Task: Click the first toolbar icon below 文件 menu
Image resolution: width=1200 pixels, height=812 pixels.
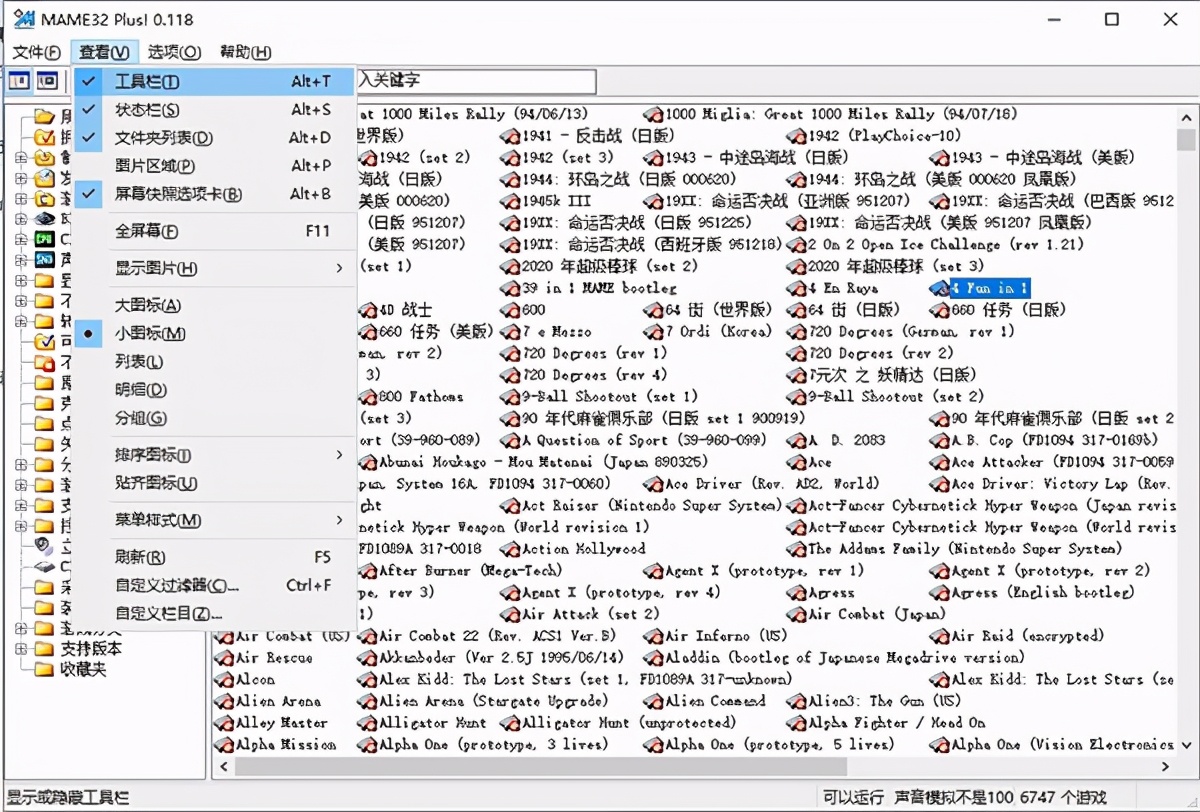Action: [19, 81]
